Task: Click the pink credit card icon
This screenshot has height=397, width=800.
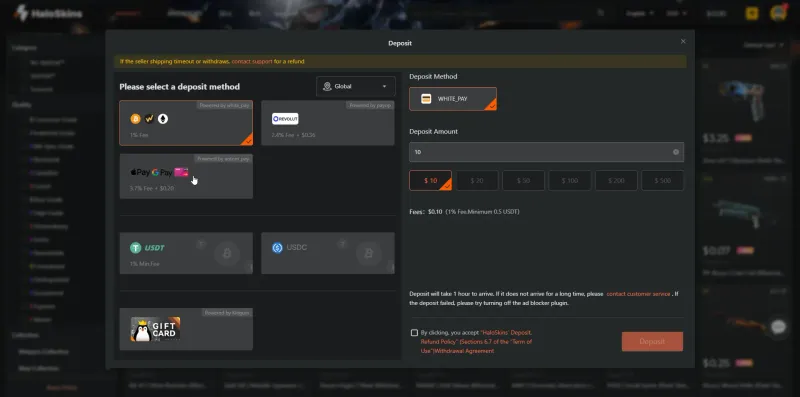Action: click(181, 172)
